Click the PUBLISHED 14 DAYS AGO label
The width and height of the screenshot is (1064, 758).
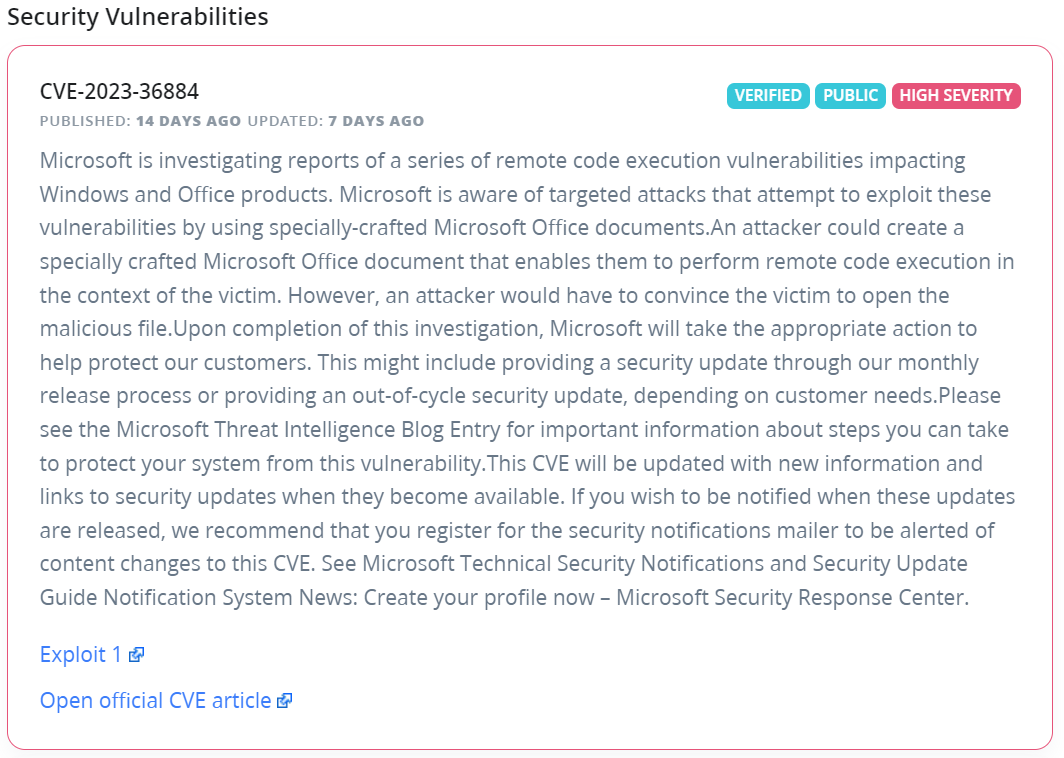(140, 122)
